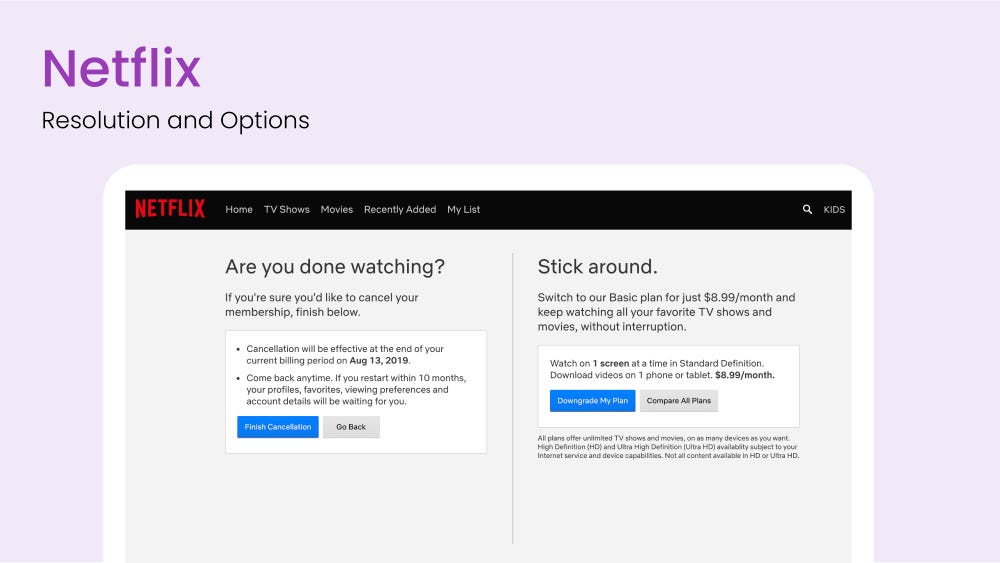Screen dimensions: 1000x563
Task: Click the Go Back button
Action: click(351, 427)
